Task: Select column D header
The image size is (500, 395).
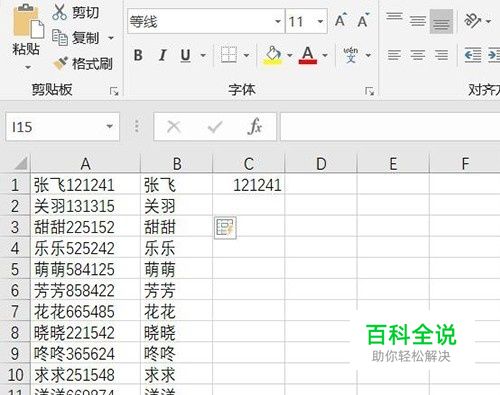Action: tap(321, 164)
